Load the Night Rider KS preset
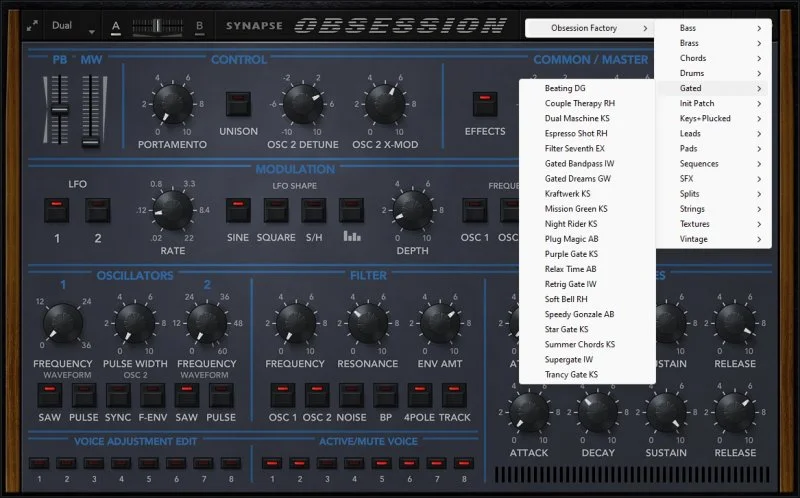Screen dimensions: 800x498 [x=587, y=224]
